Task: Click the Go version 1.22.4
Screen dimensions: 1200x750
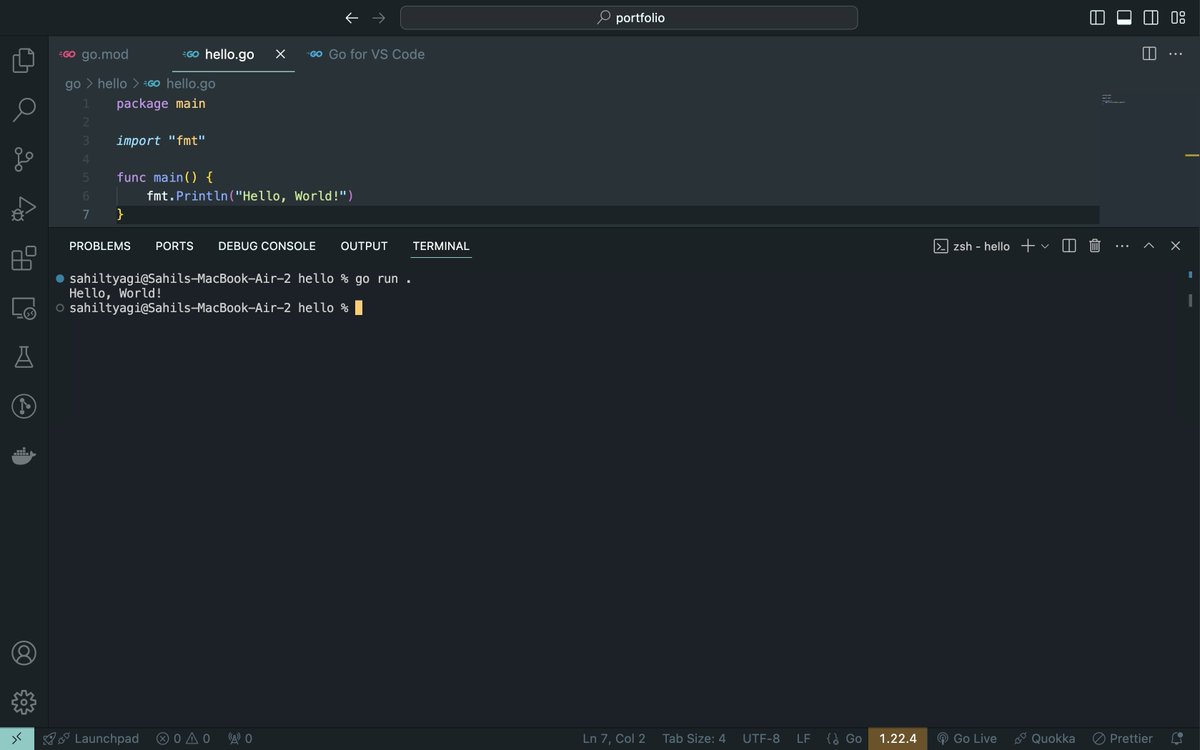Action: coord(898,739)
